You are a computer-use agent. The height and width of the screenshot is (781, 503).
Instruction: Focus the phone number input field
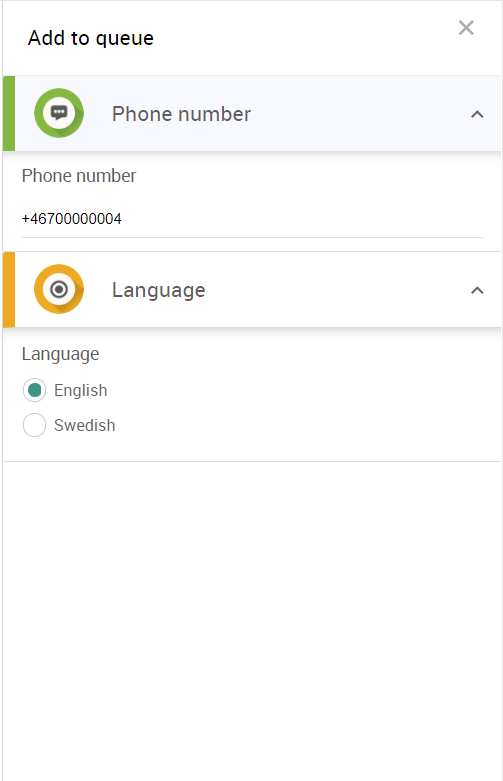(252, 219)
